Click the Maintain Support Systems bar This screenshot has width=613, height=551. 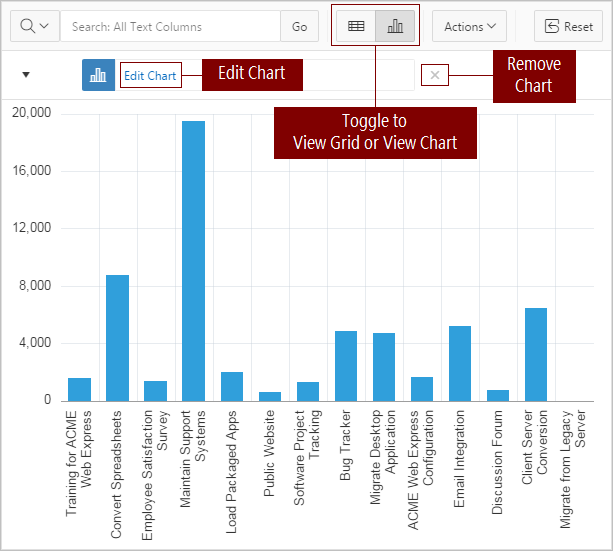click(x=193, y=261)
